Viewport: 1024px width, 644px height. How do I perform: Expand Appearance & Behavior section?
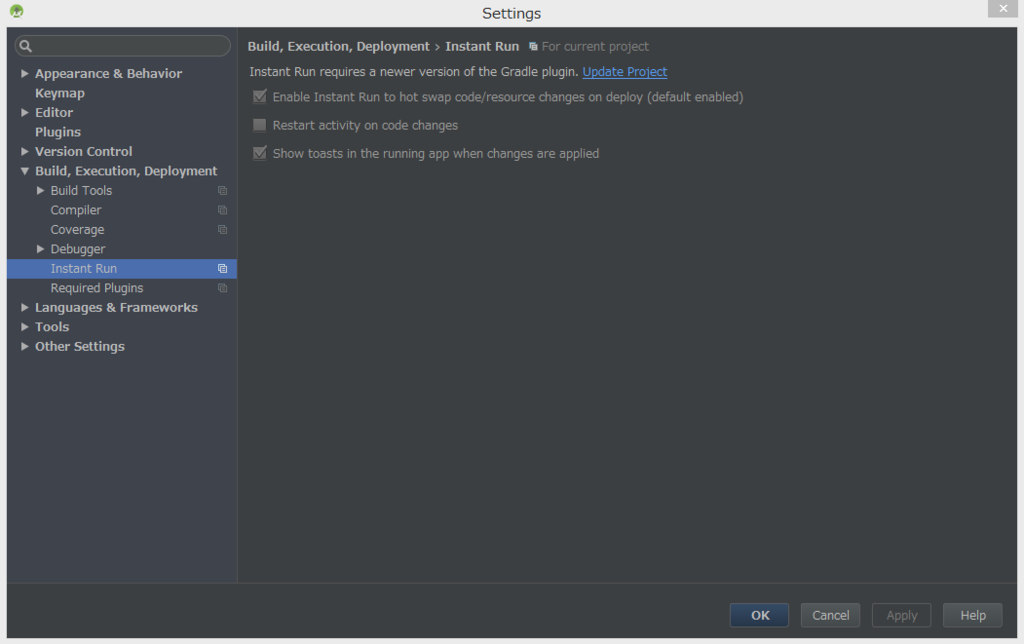(25, 73)
